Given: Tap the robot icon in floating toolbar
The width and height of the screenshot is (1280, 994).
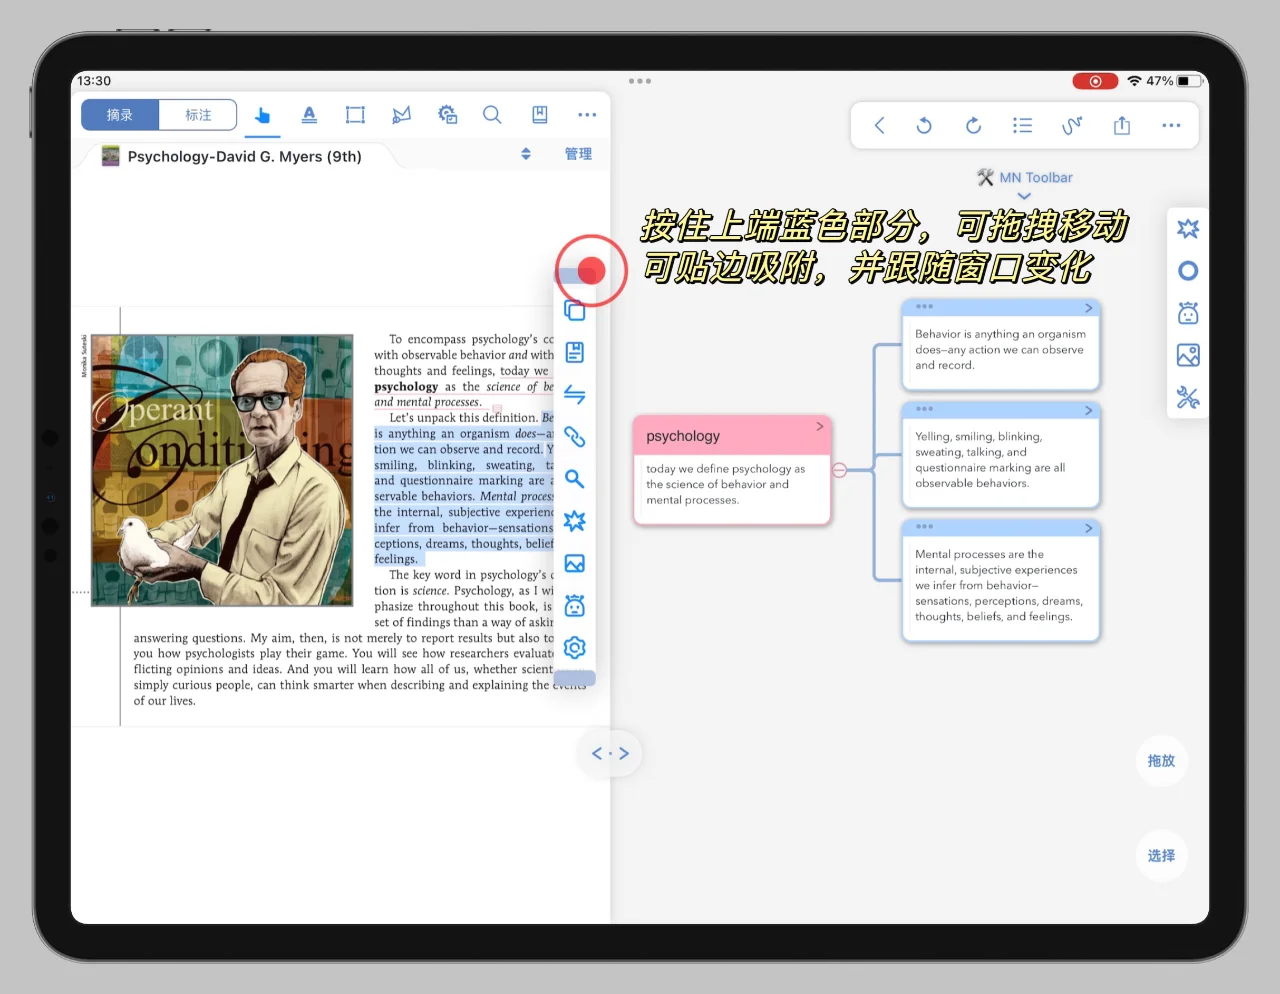Looking at the screenshot, I should [x=575, y=606].
